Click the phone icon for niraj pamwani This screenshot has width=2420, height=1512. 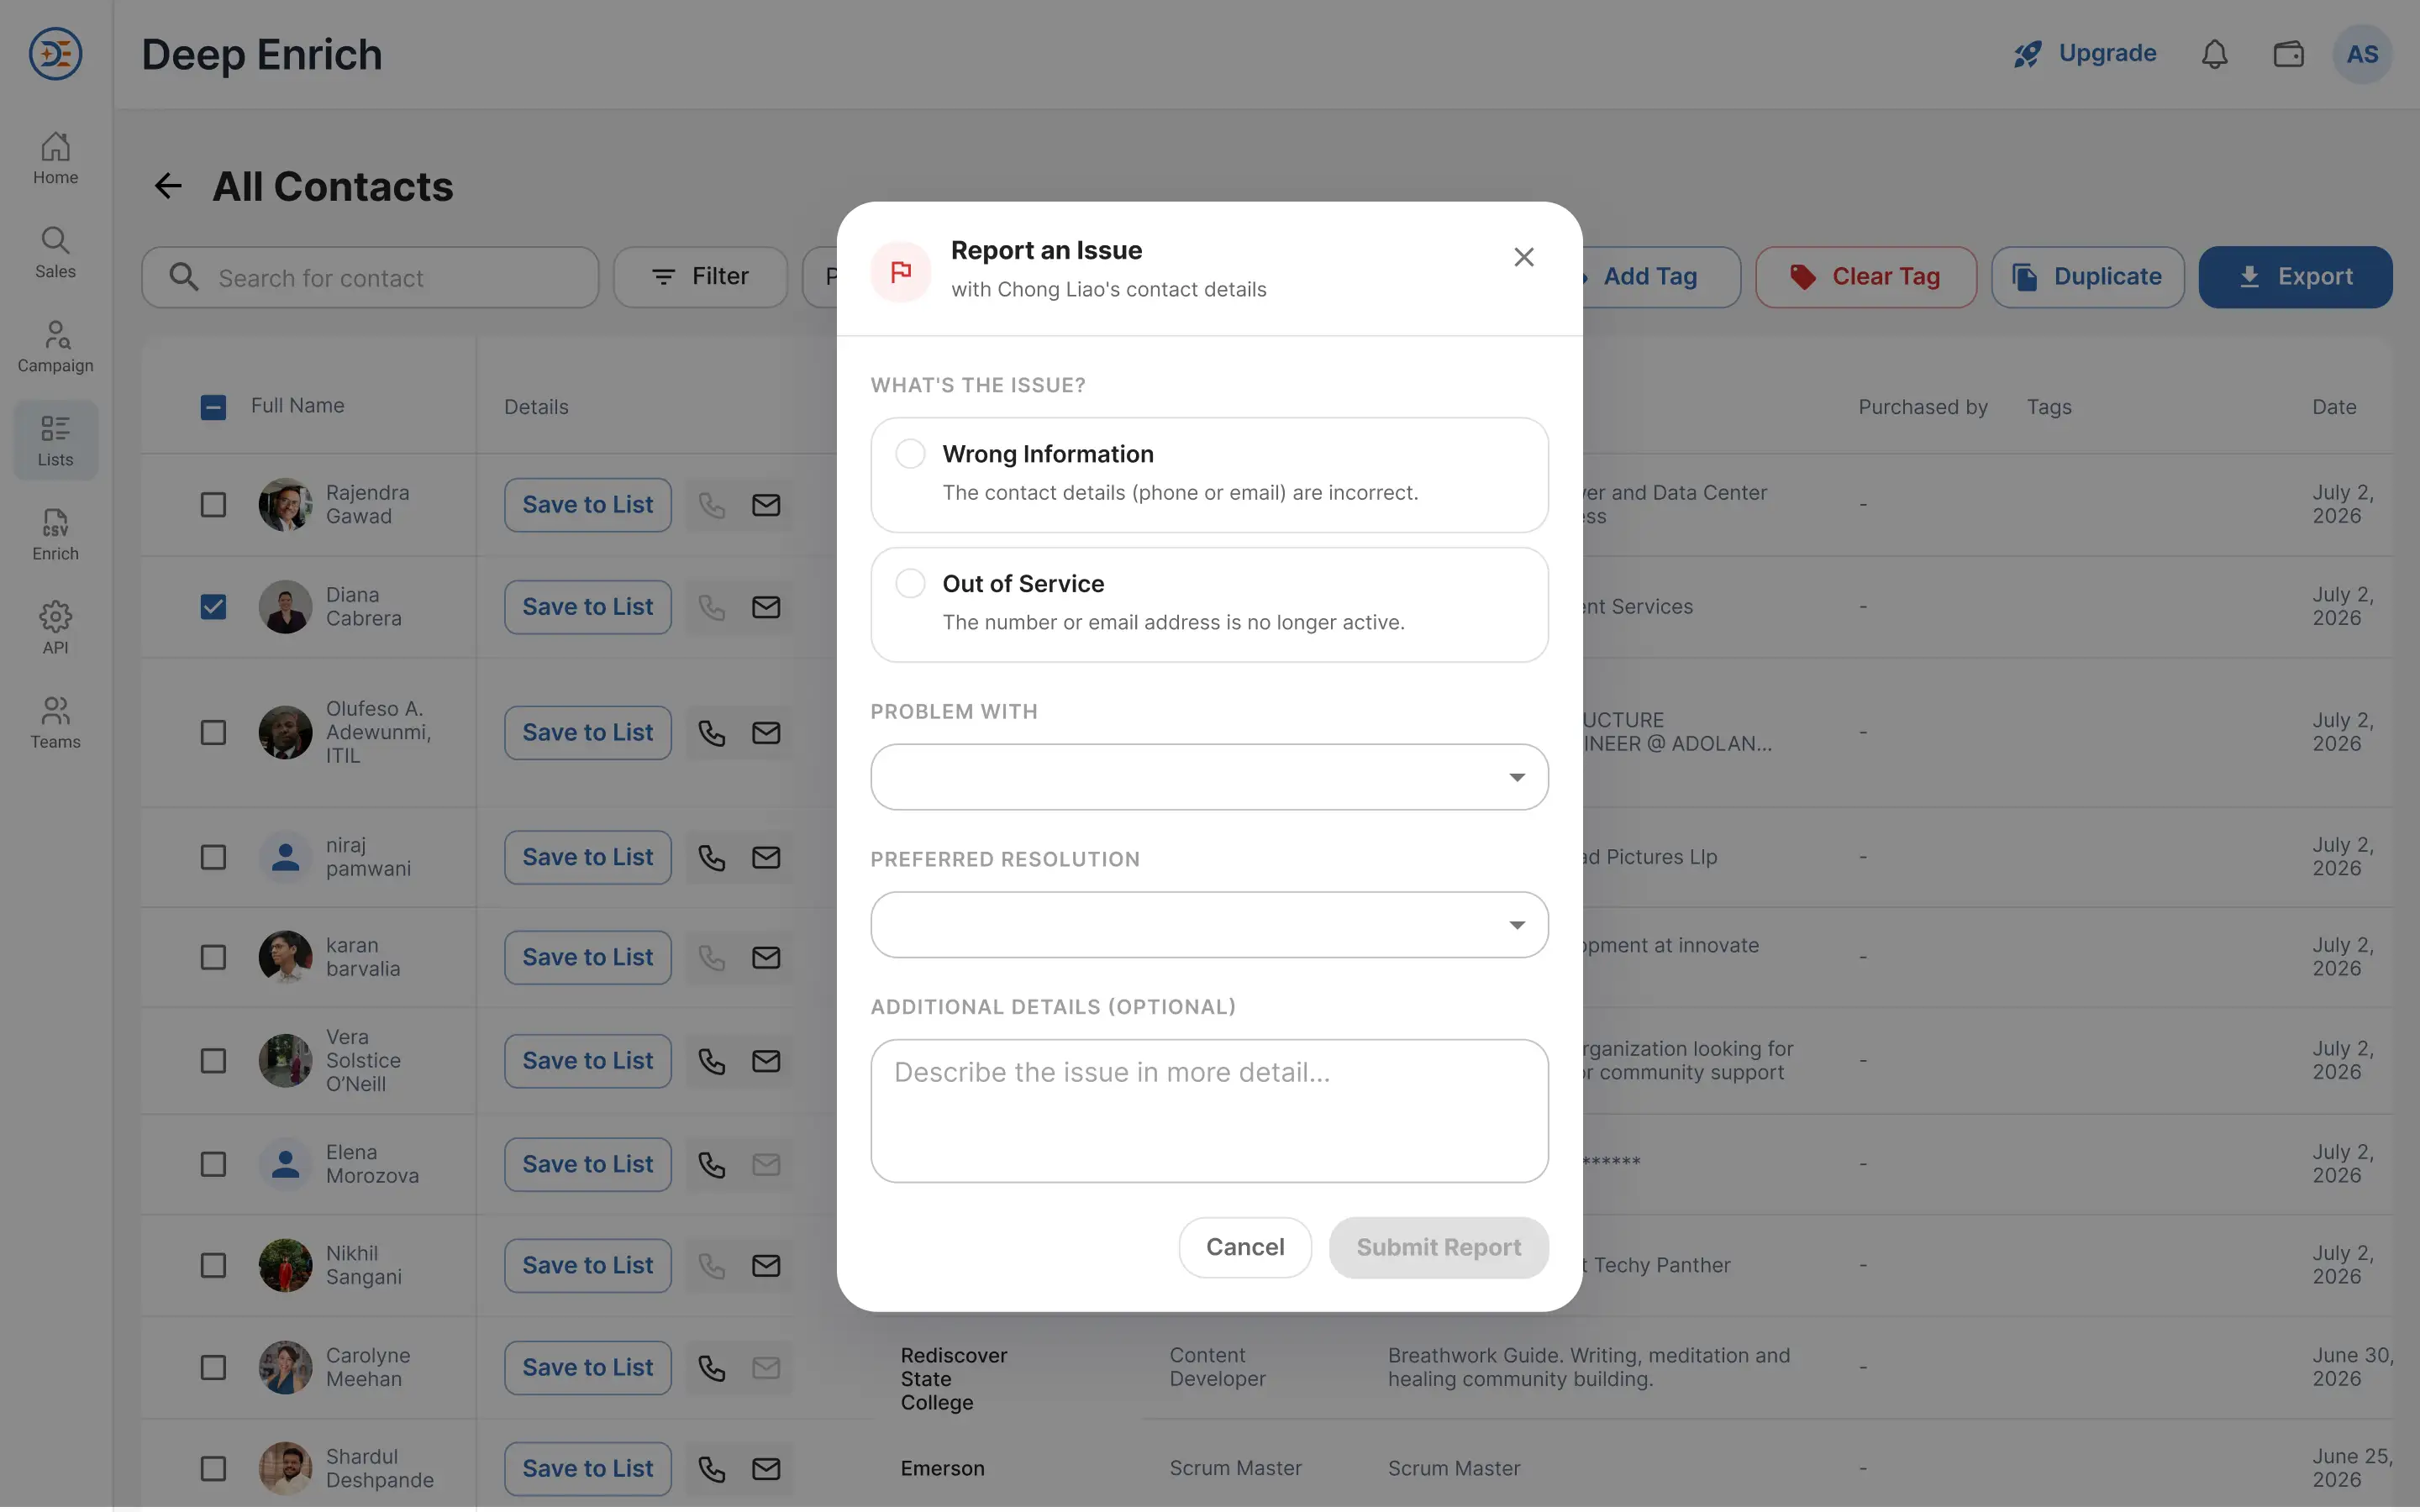712,858
